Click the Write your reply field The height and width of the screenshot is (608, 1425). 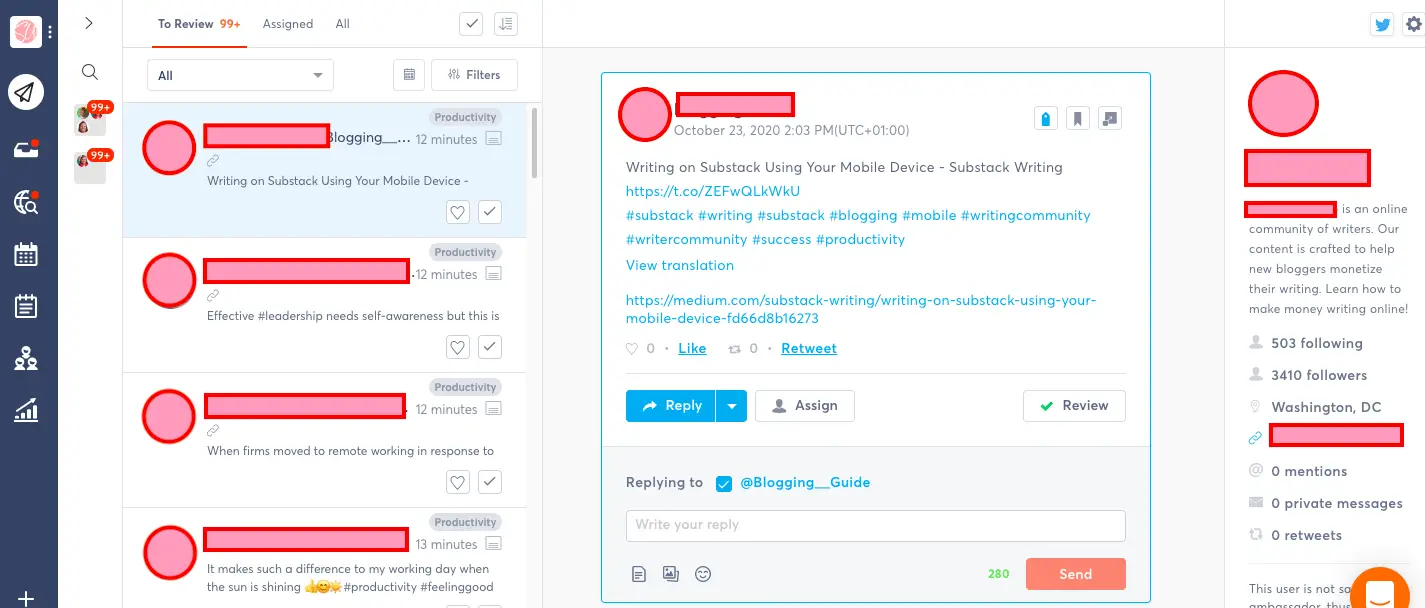click(x=876, y=525)
